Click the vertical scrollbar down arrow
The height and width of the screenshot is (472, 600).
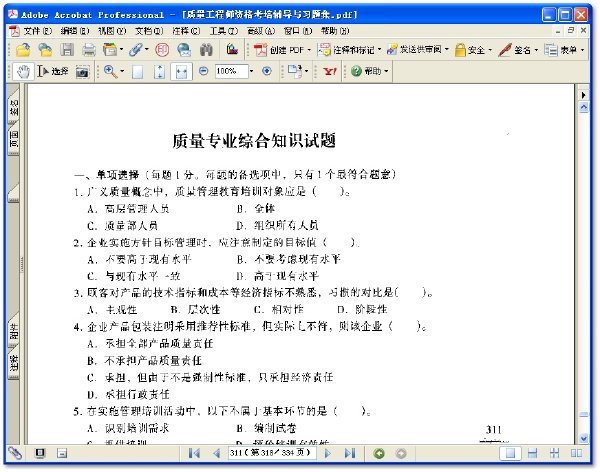pos(584,438)
